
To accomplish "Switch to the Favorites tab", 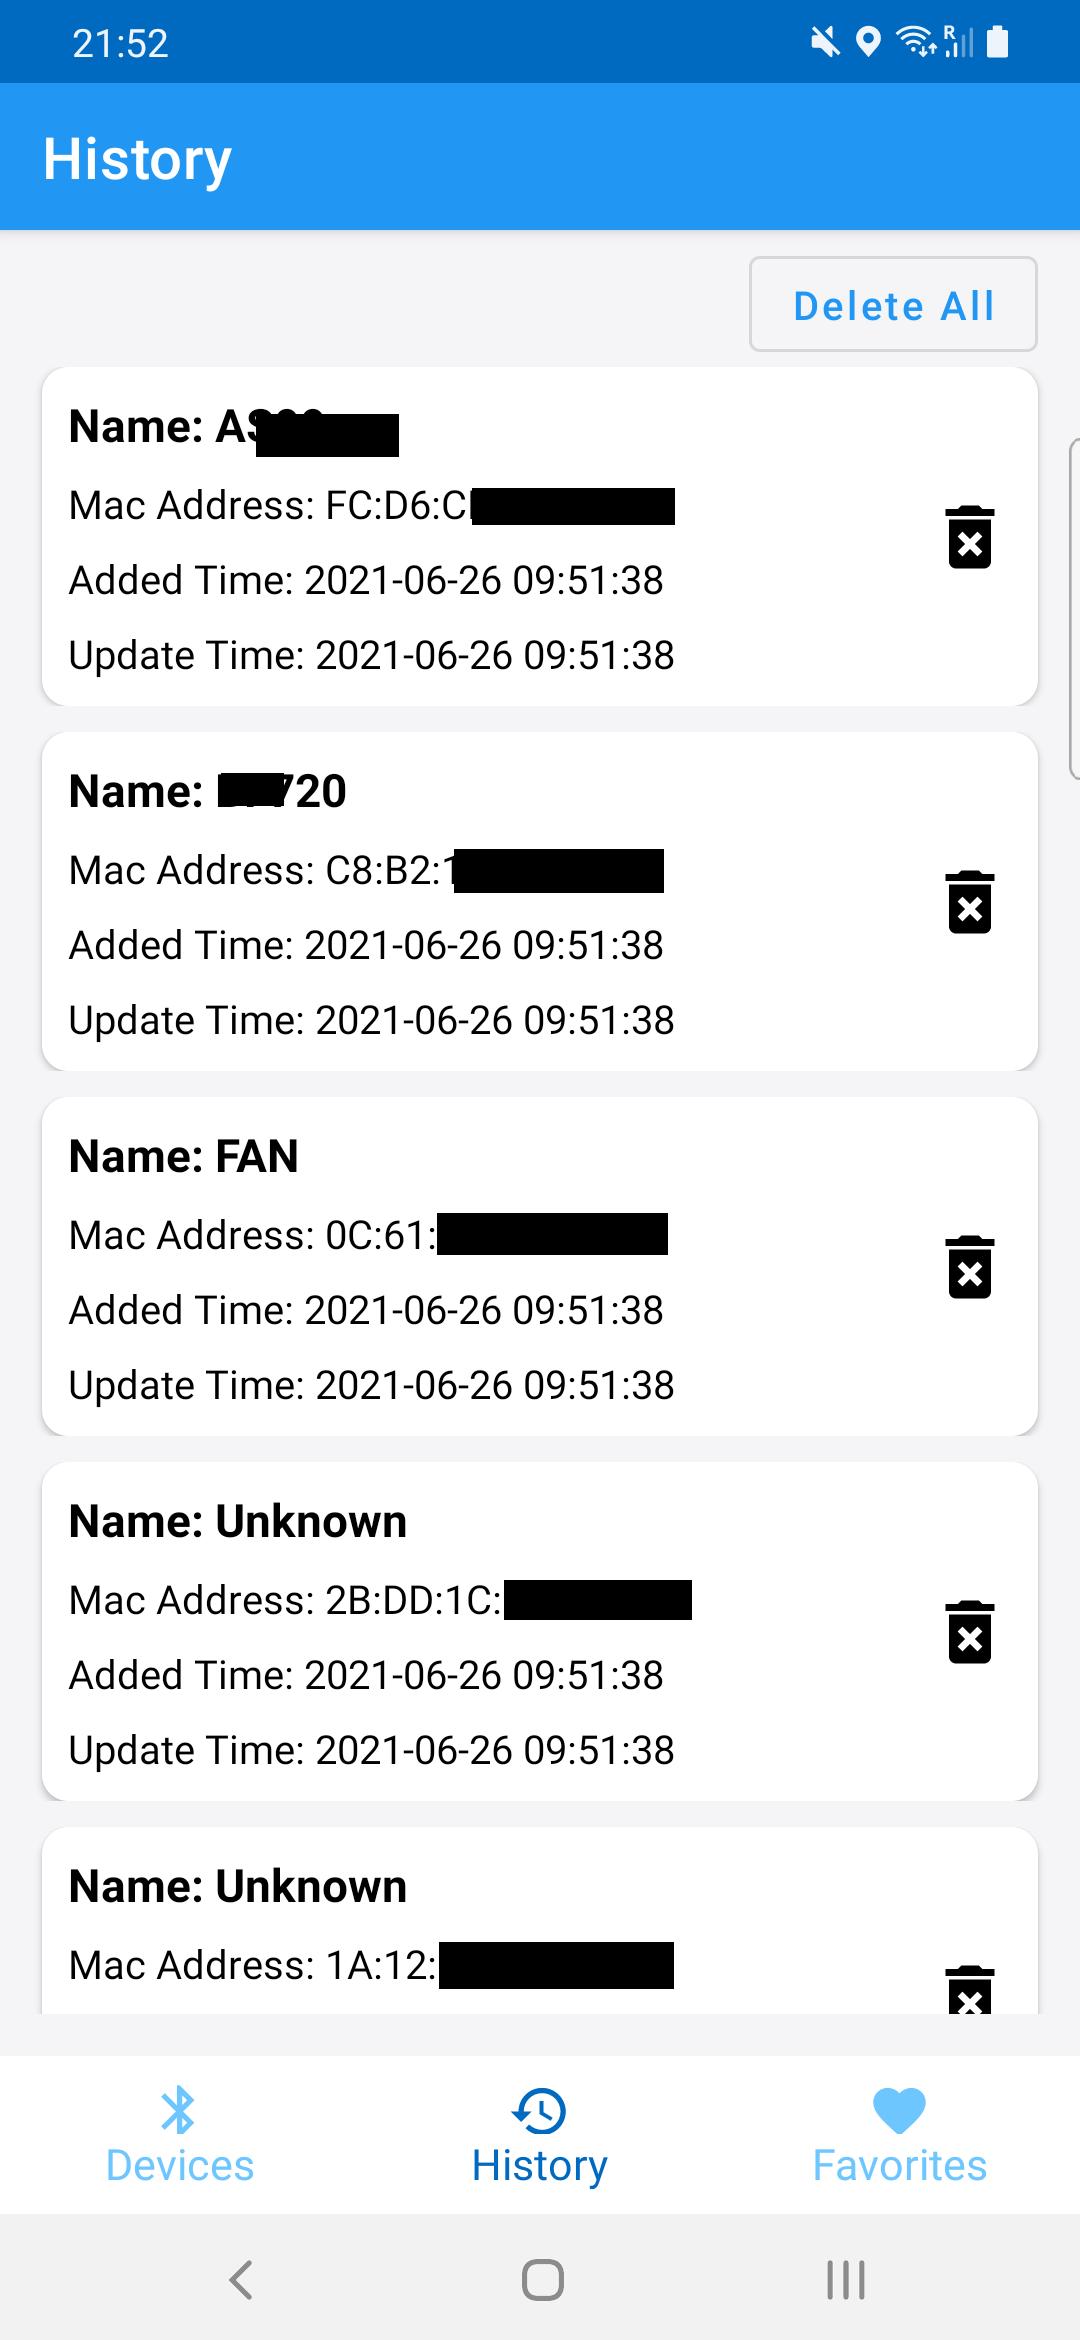I will tap(900, 2135).
